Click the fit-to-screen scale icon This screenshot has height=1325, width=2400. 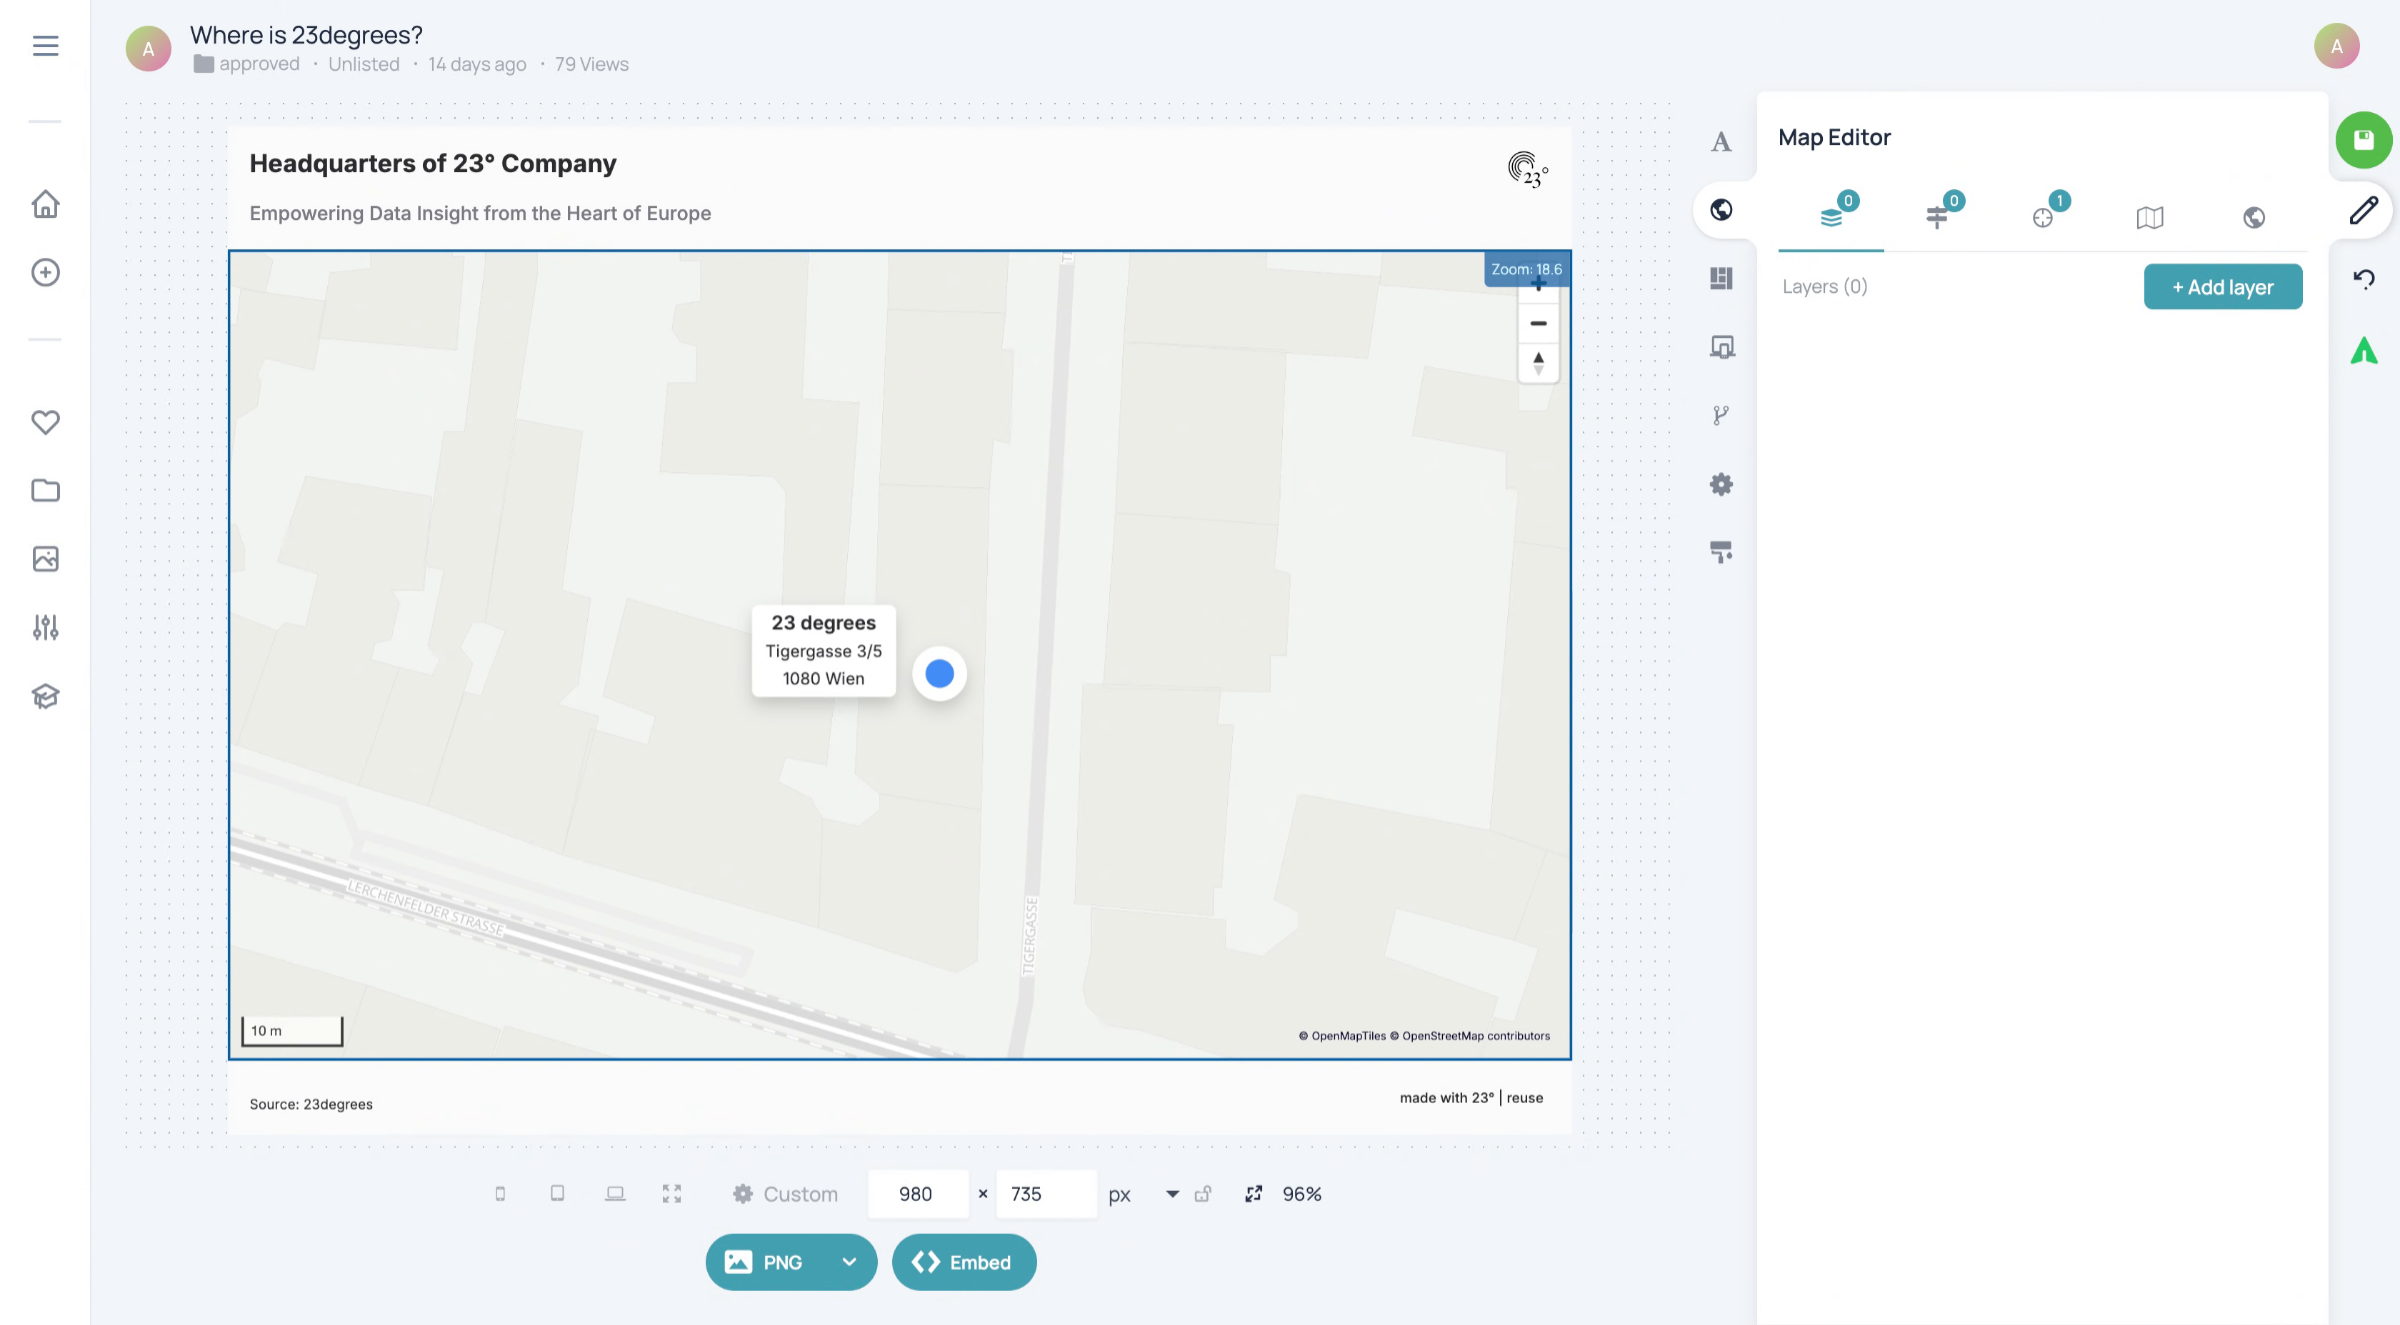[1253, 1194]
